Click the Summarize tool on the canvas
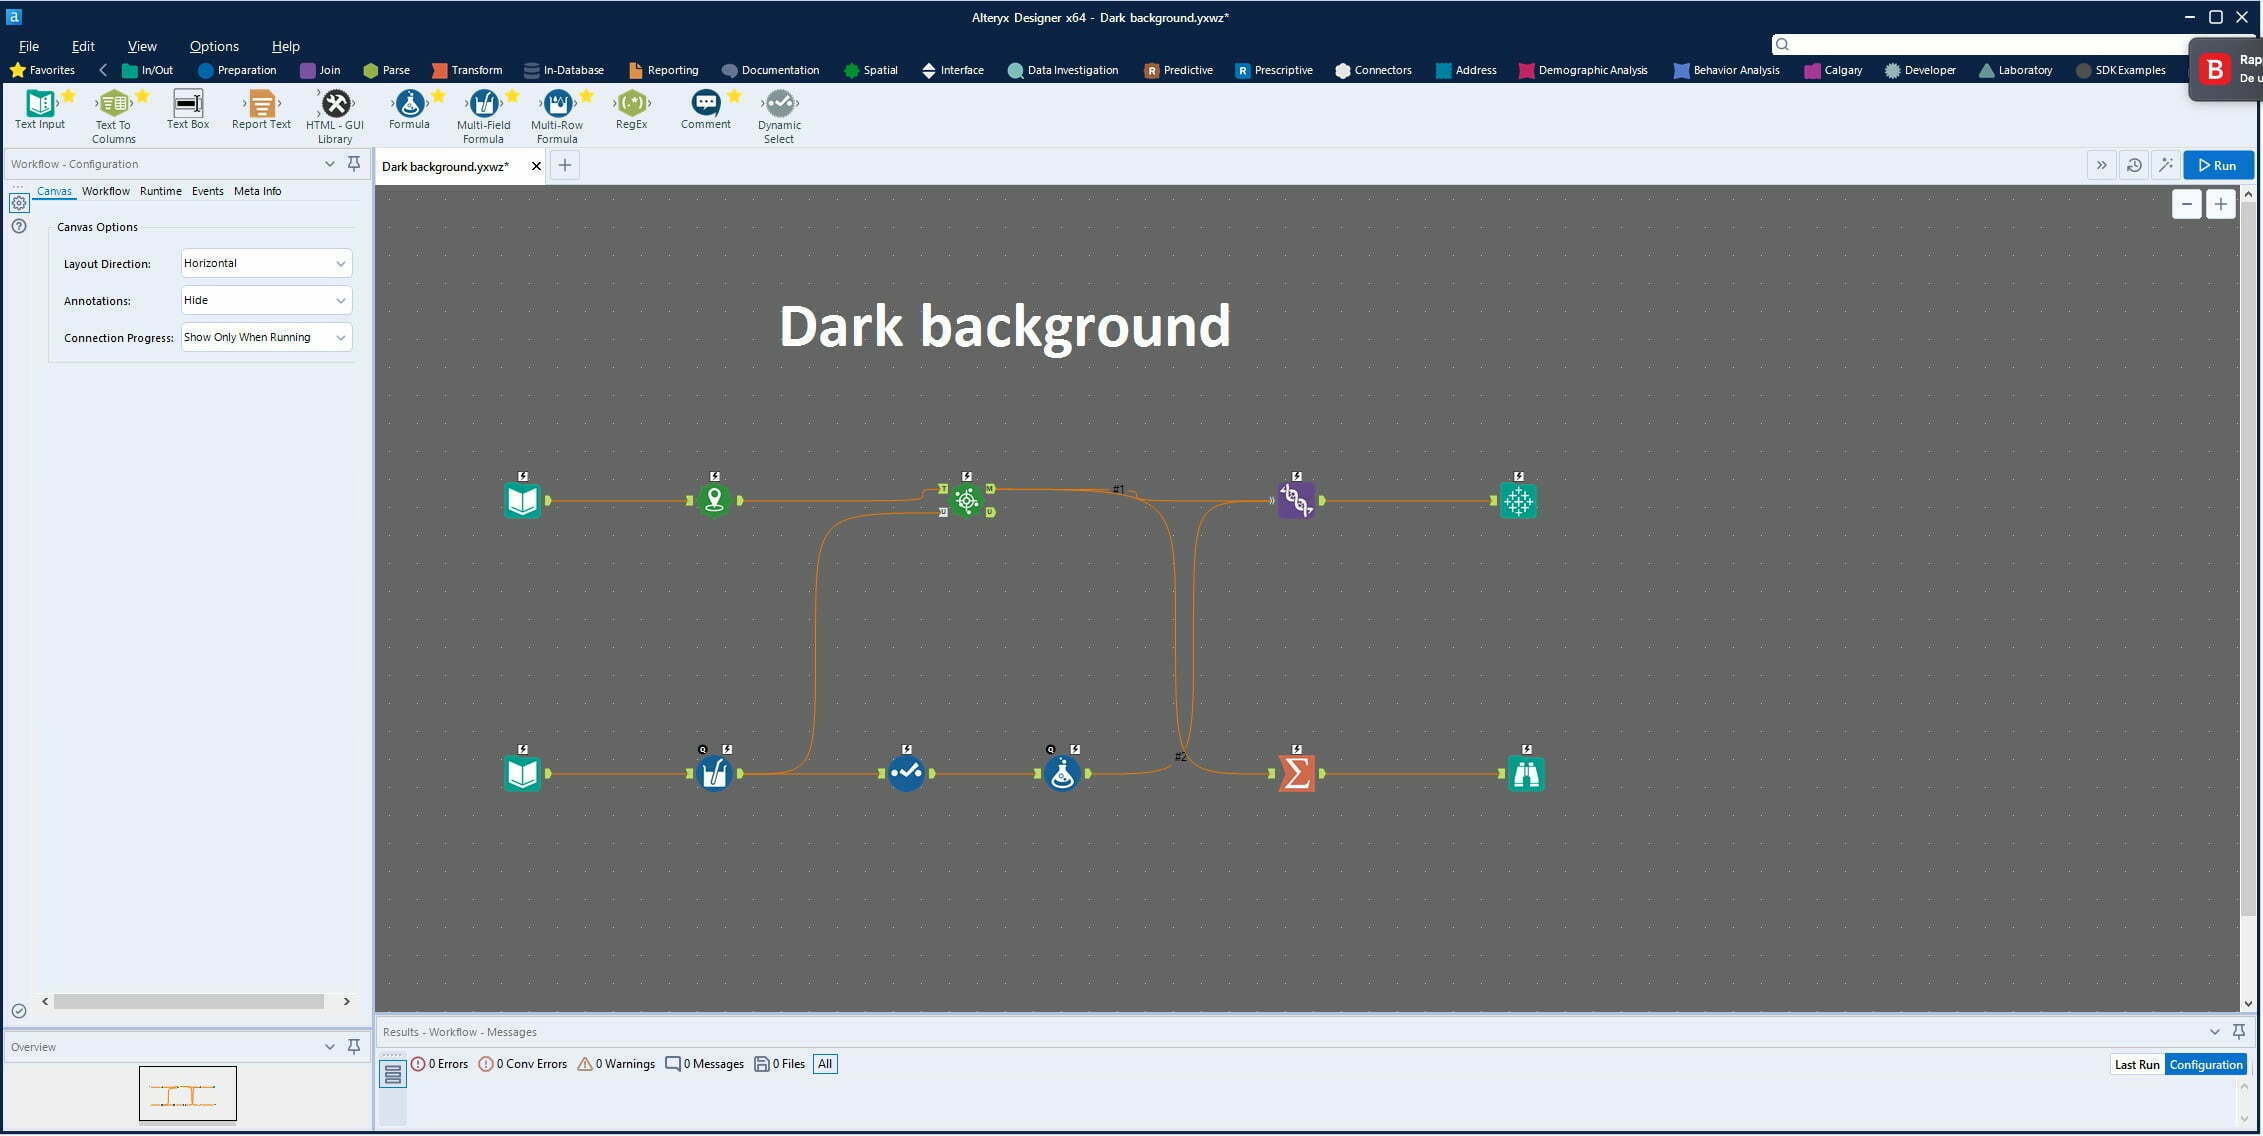 pyautogui.click(x=1296, y=773)
